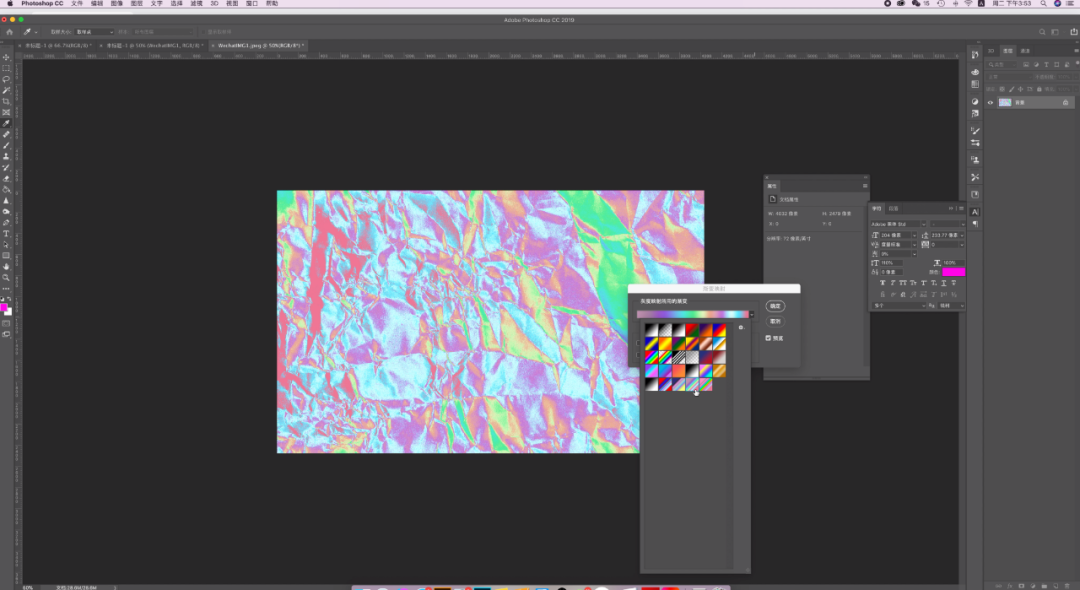Expand the gradient picker dropdown arrow
1080x590 pixels.
752,314
